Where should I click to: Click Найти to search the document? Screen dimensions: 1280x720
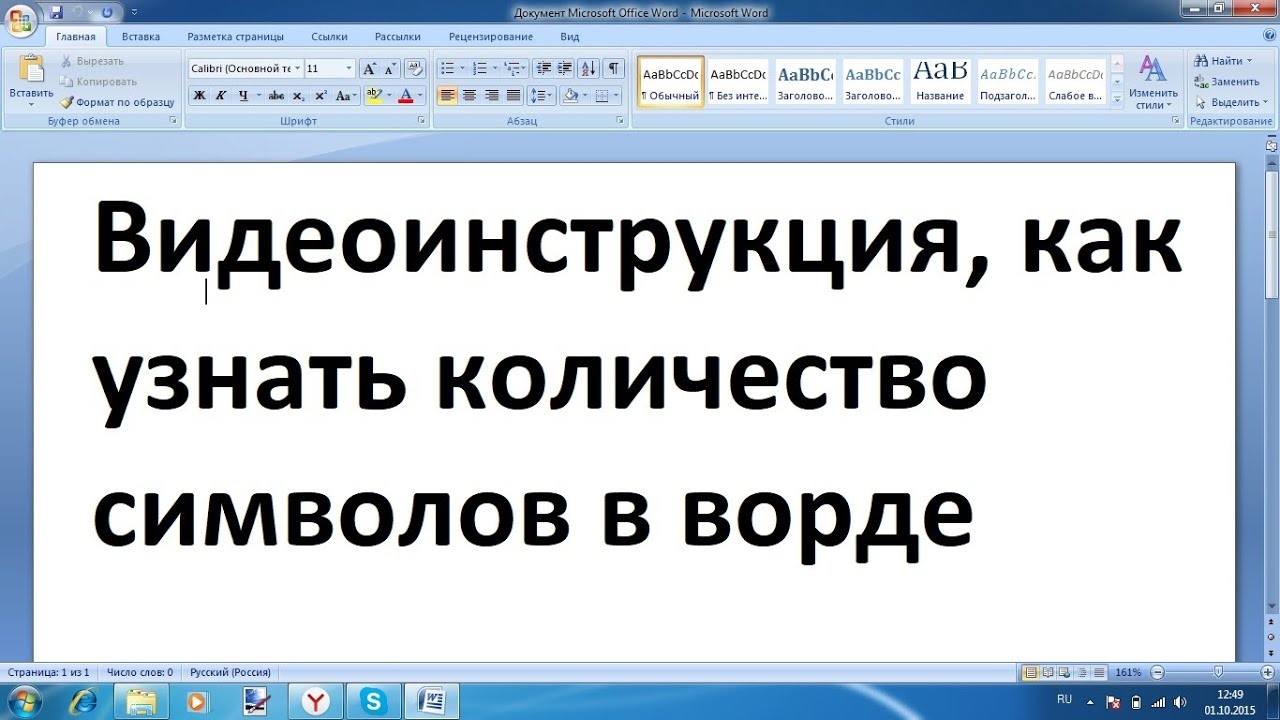coord(1222,61)
